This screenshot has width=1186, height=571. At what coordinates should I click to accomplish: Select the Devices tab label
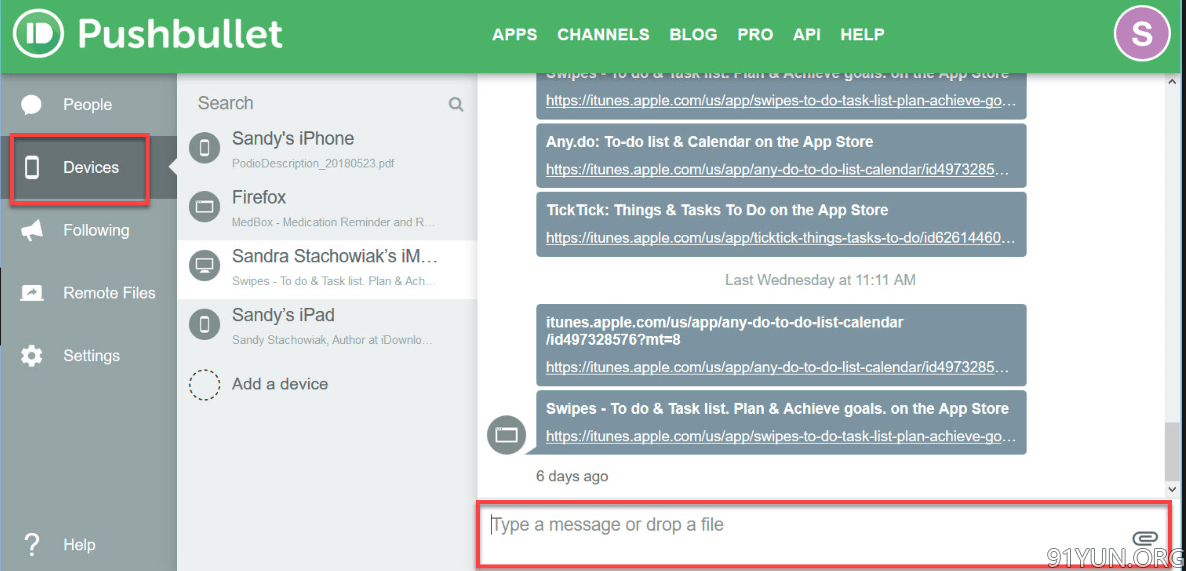(91, 167)
